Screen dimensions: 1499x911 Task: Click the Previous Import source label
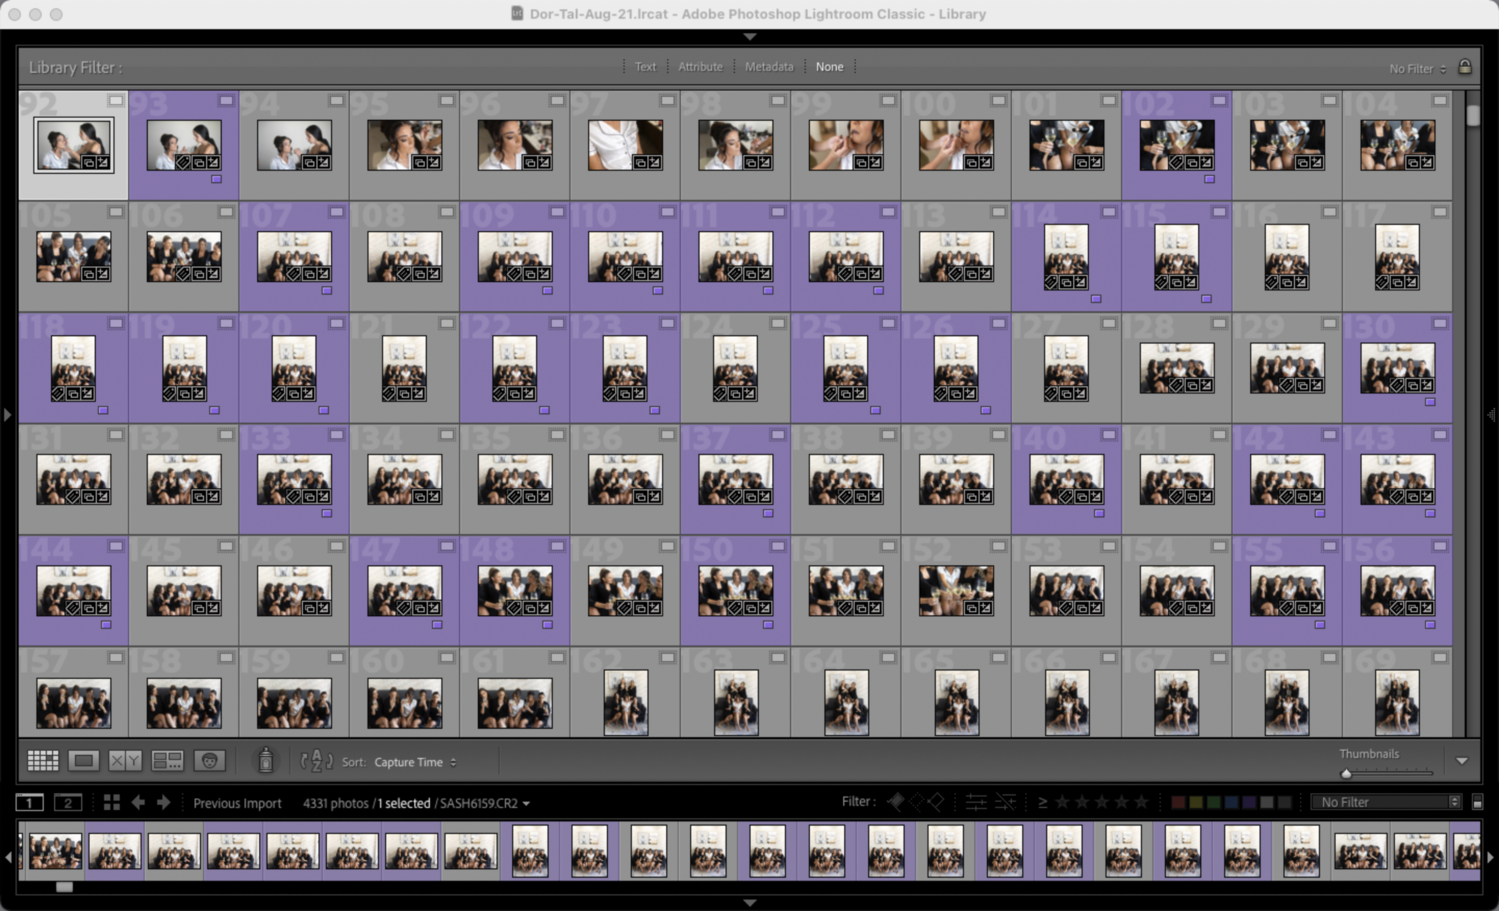point(237,803)
